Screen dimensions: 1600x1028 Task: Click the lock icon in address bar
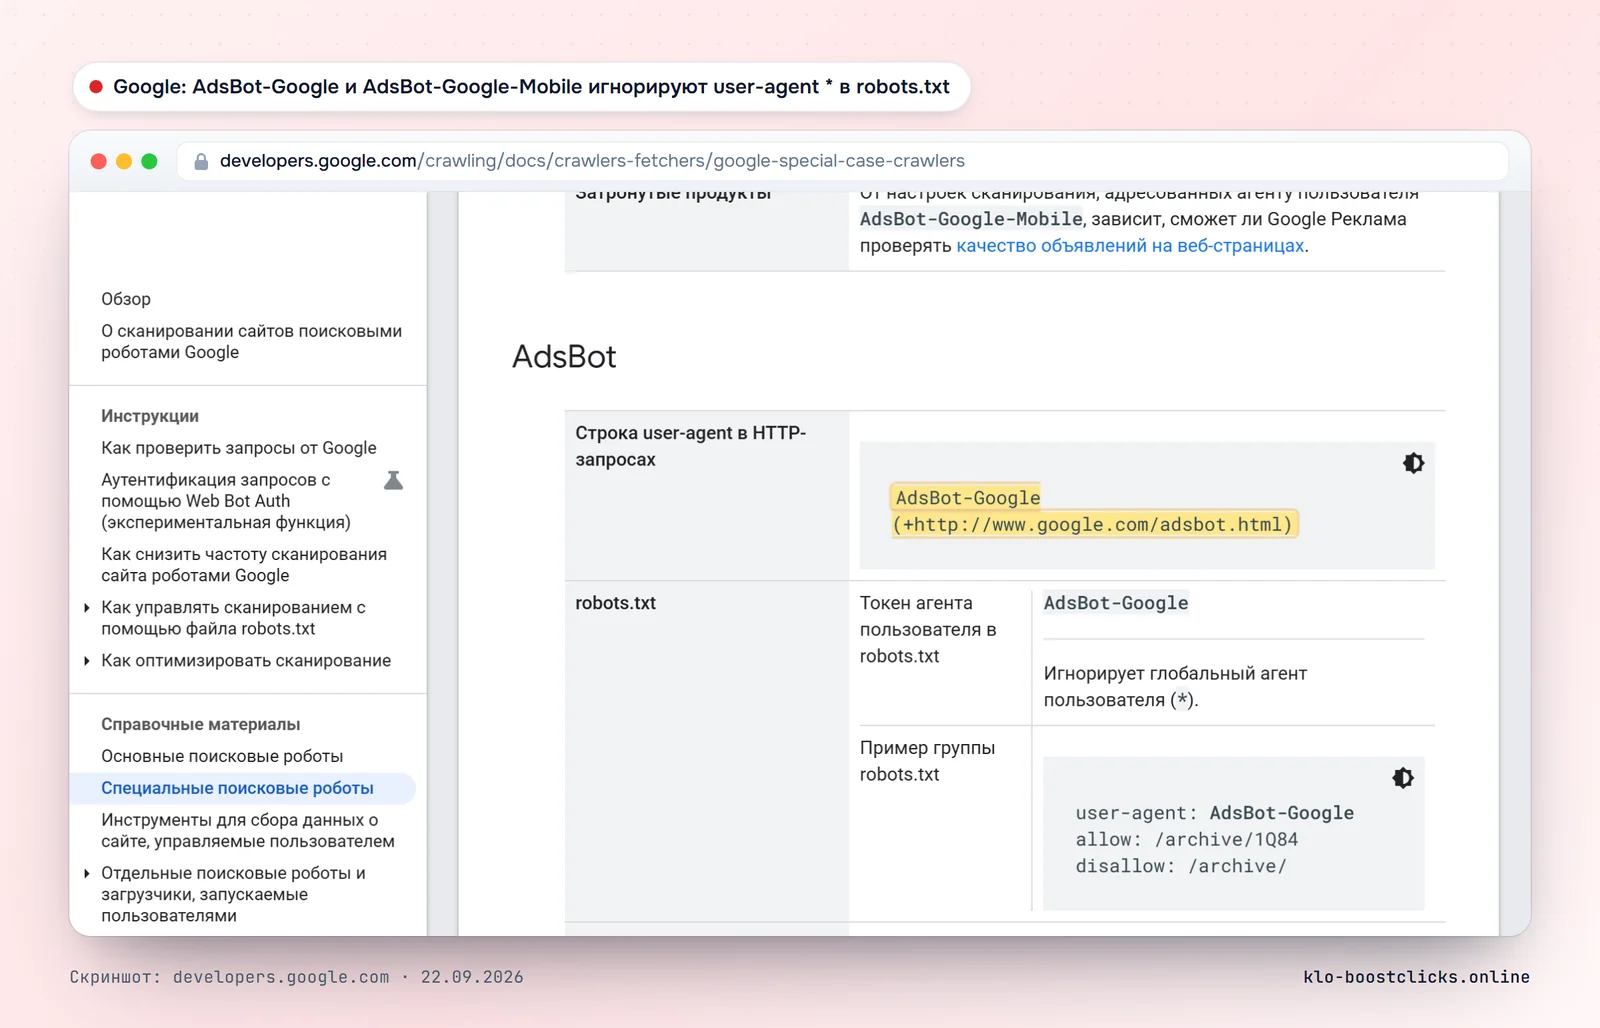pyautogui.click(x=201, y=161)
